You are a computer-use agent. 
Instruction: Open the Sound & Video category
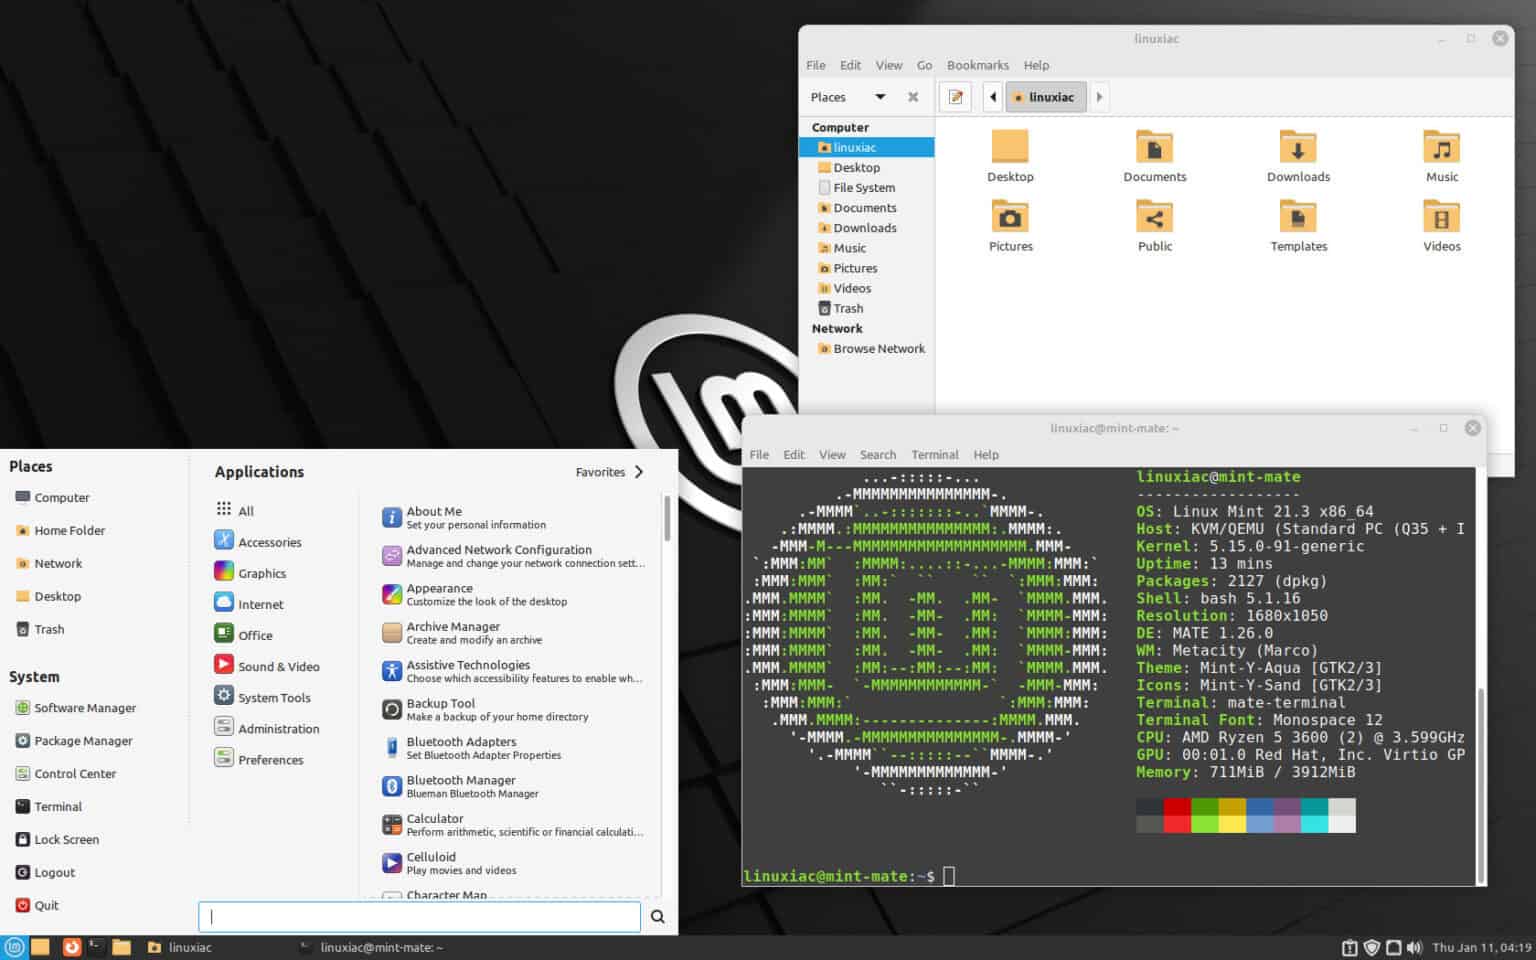[x=276, y=665]
